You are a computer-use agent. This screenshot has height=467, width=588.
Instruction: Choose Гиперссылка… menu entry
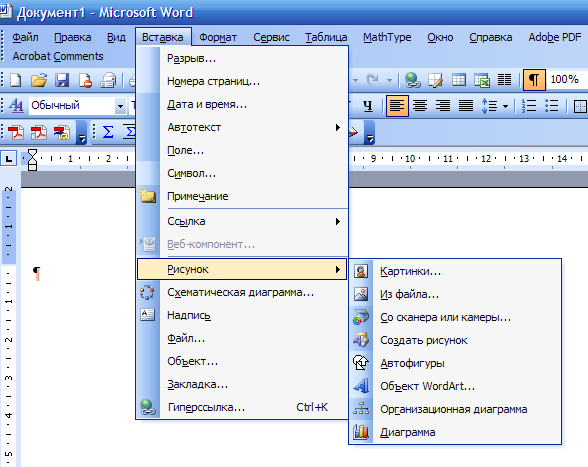click(242, 407)
